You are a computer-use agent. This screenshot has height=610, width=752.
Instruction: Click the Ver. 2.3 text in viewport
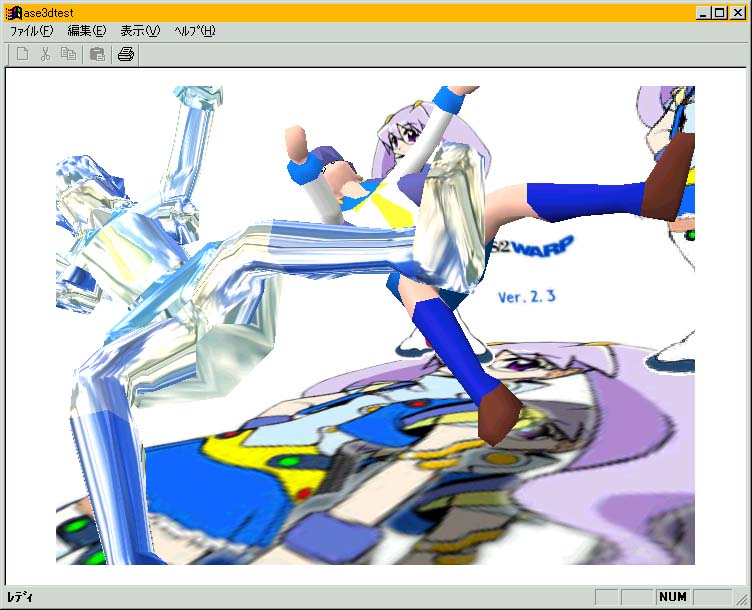point(527,297)
